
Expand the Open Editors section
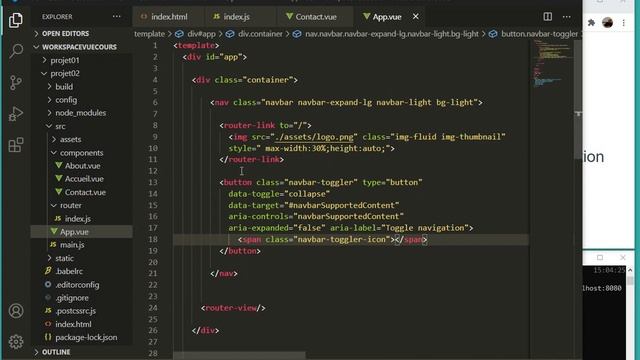point(65,33)
